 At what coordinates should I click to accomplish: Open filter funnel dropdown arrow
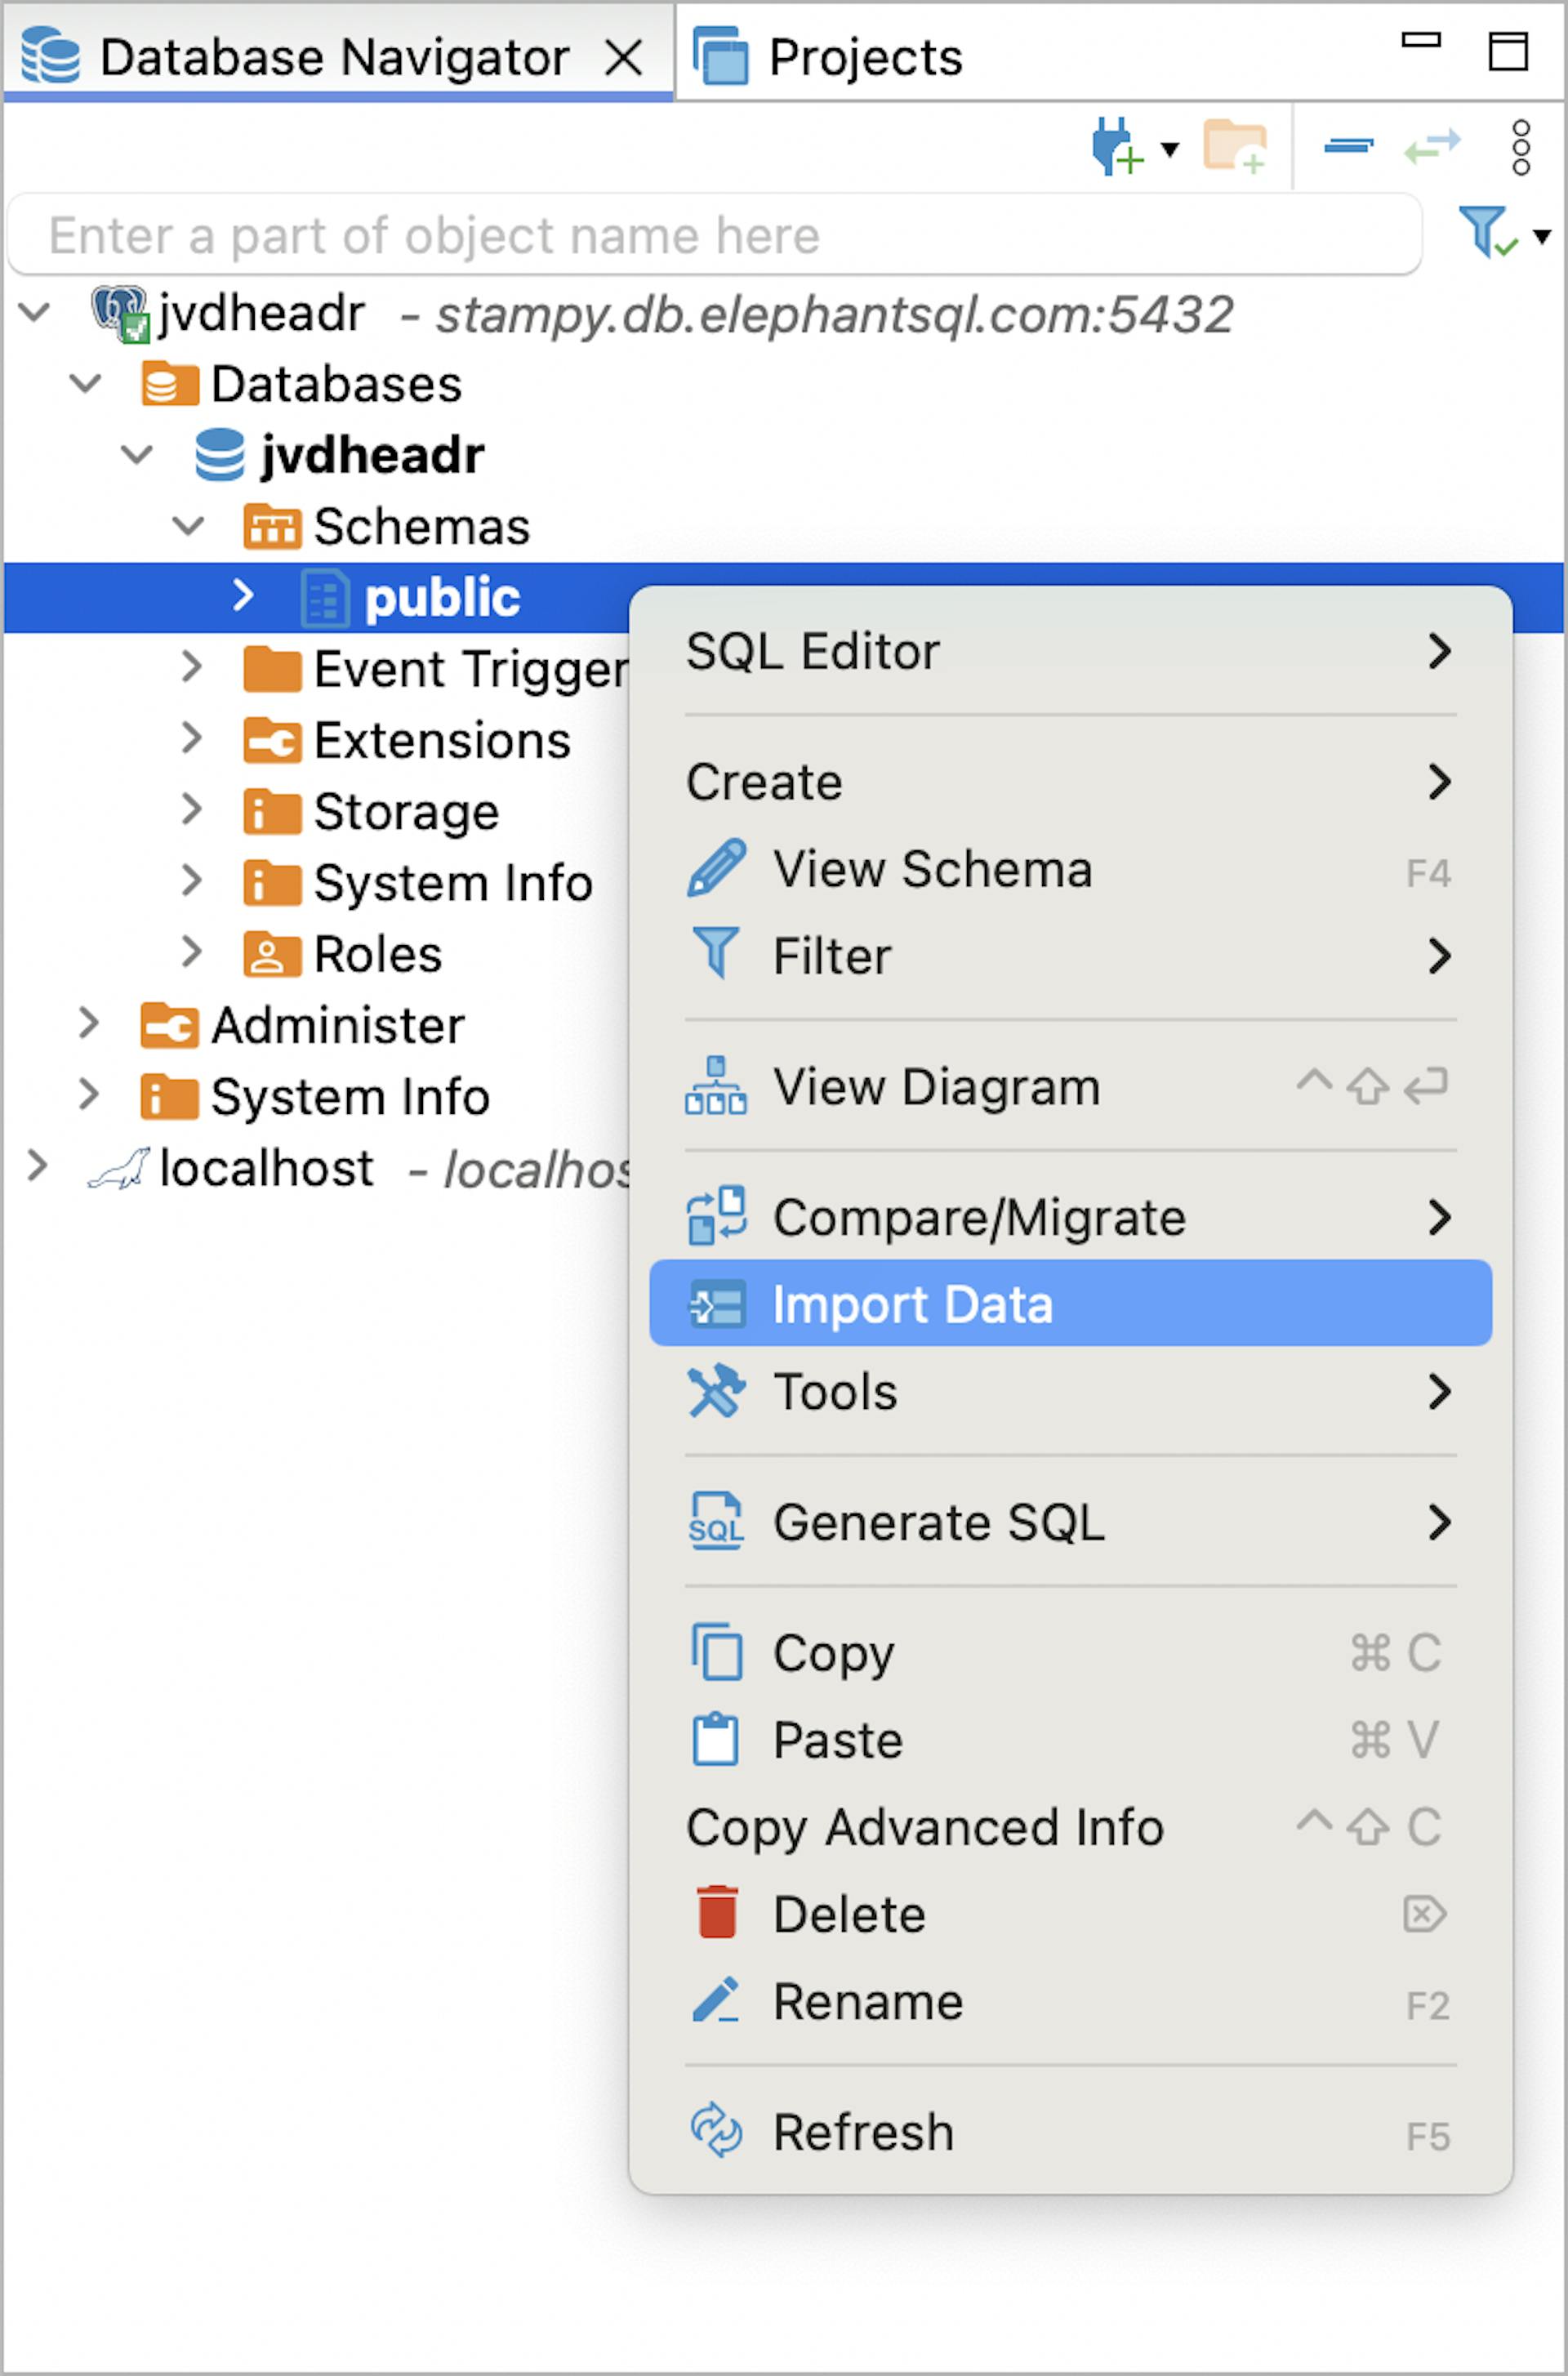point(1542,237)
